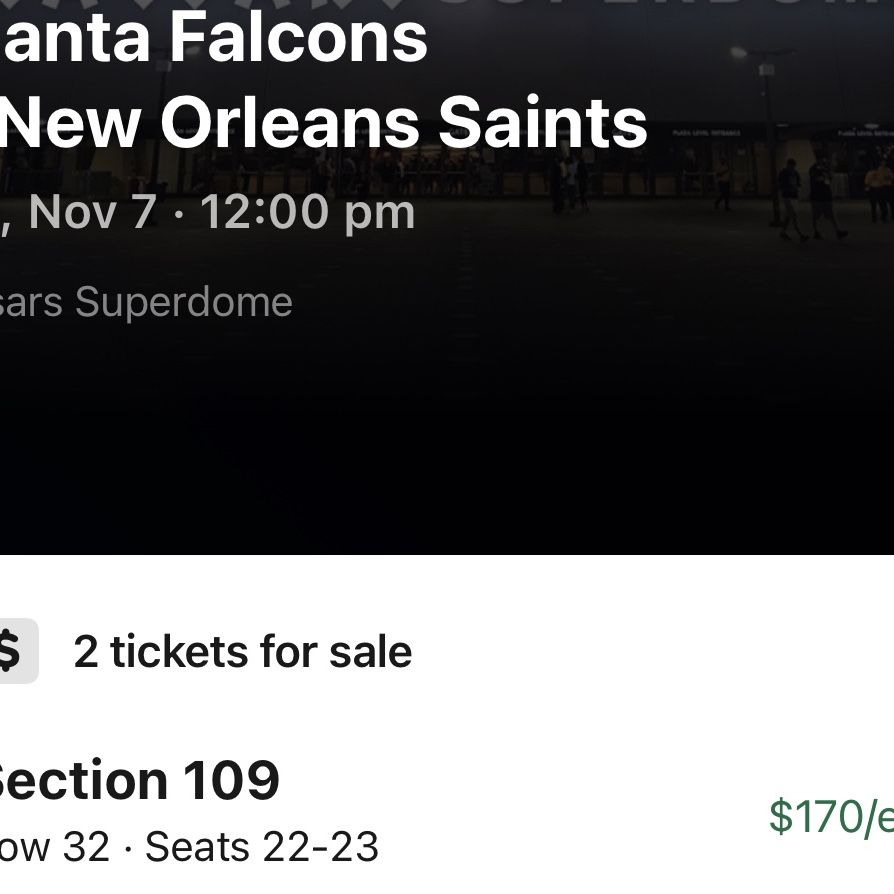The width and height of the screenshot is (894, 894).
Task: Tap the white space beside tickets for sale
Action: [650, 652]
